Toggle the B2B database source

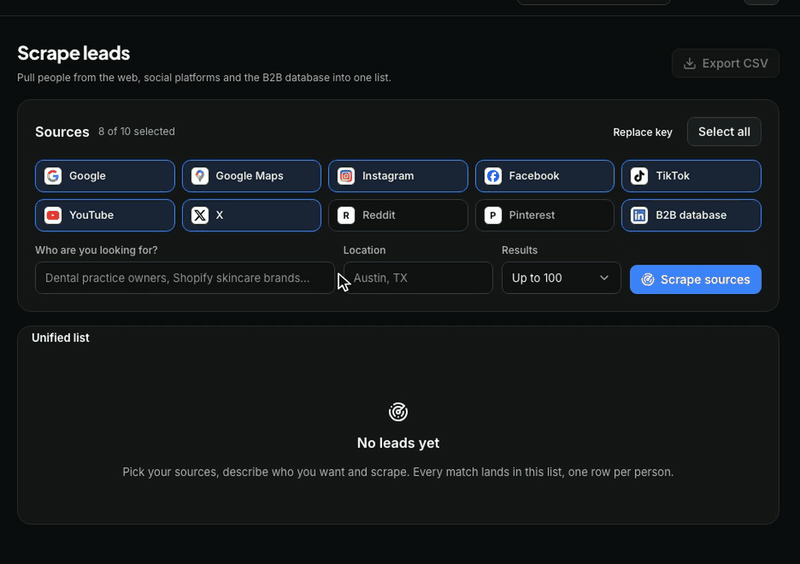[x=691, y=215]
